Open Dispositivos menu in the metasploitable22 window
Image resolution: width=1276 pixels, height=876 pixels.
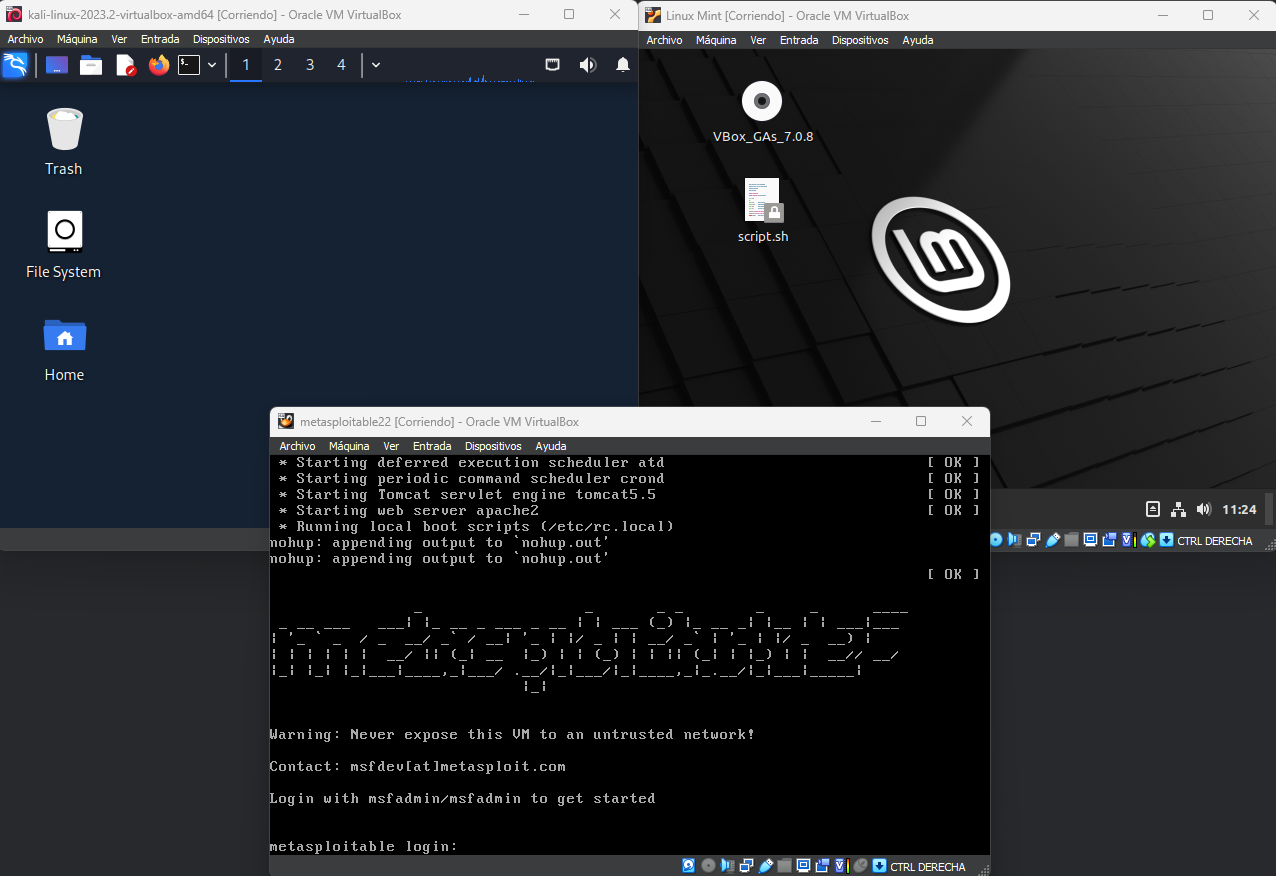[493, 446]
